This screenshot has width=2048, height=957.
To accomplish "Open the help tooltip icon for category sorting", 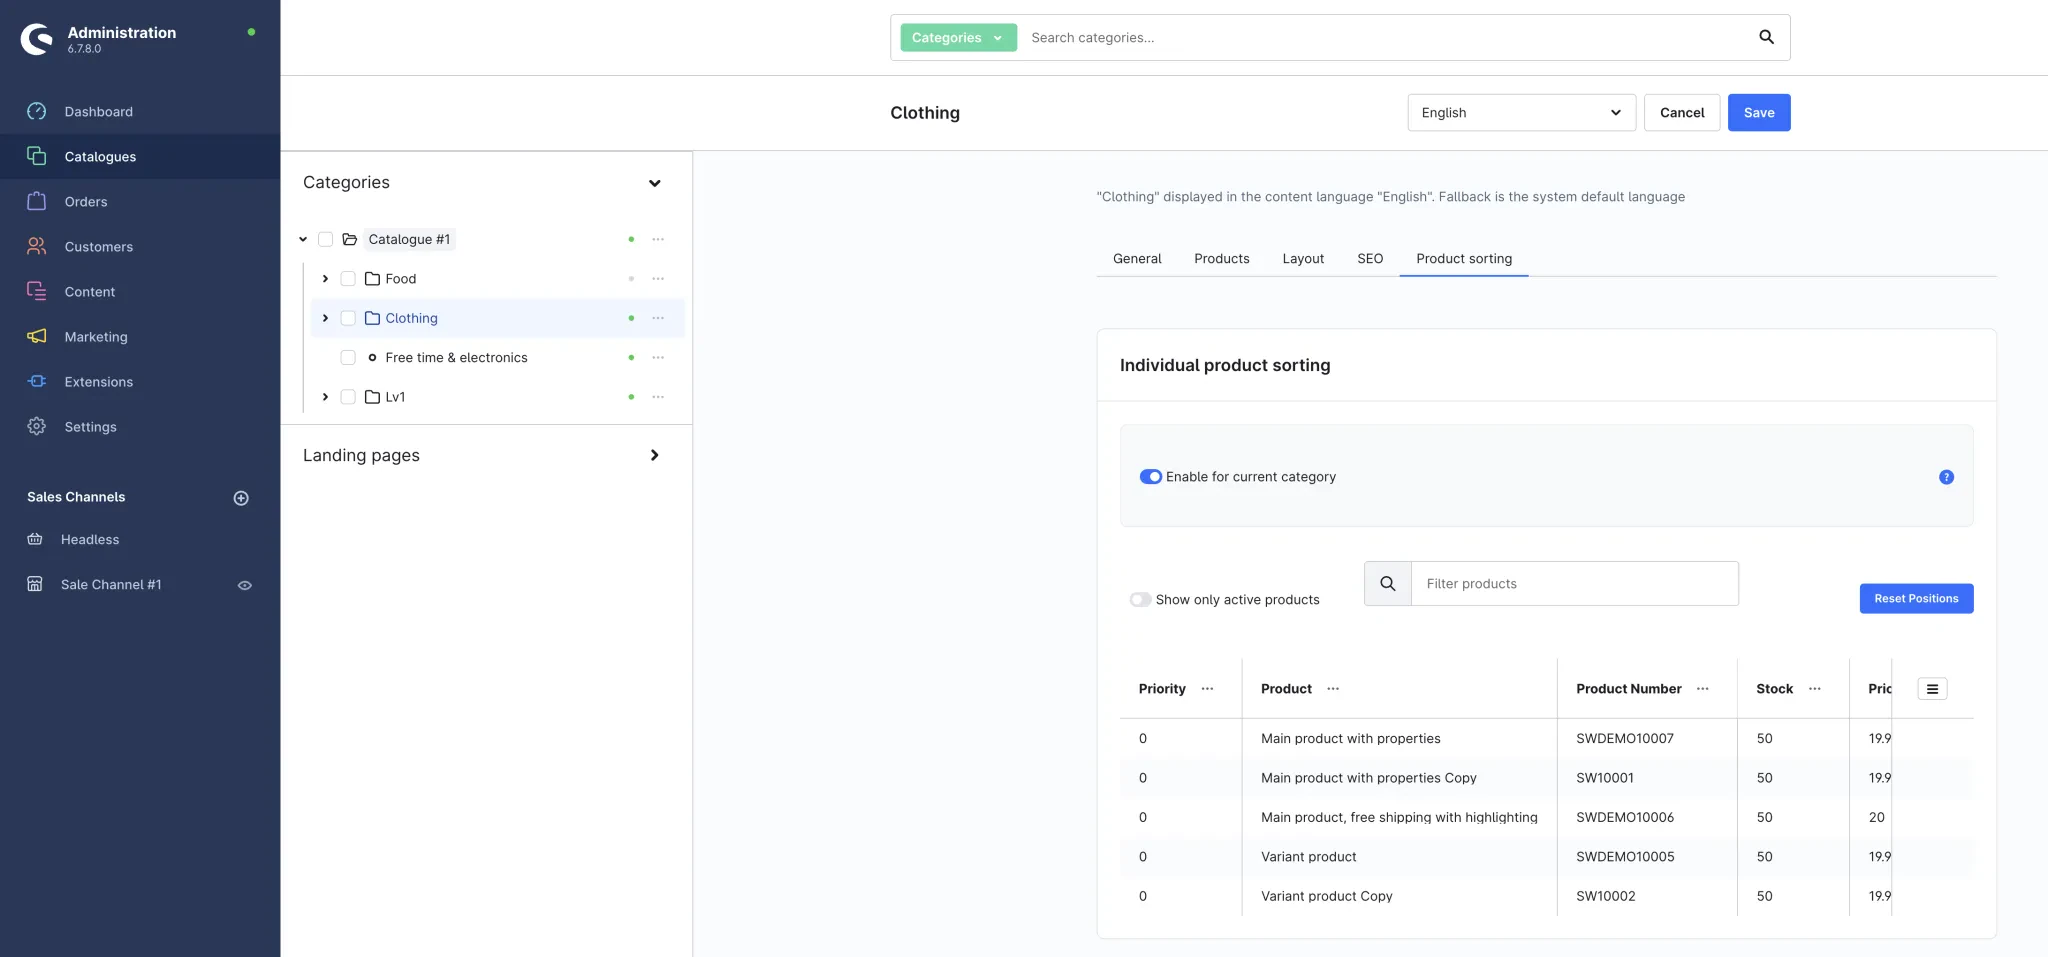I will coord(1945,477).
